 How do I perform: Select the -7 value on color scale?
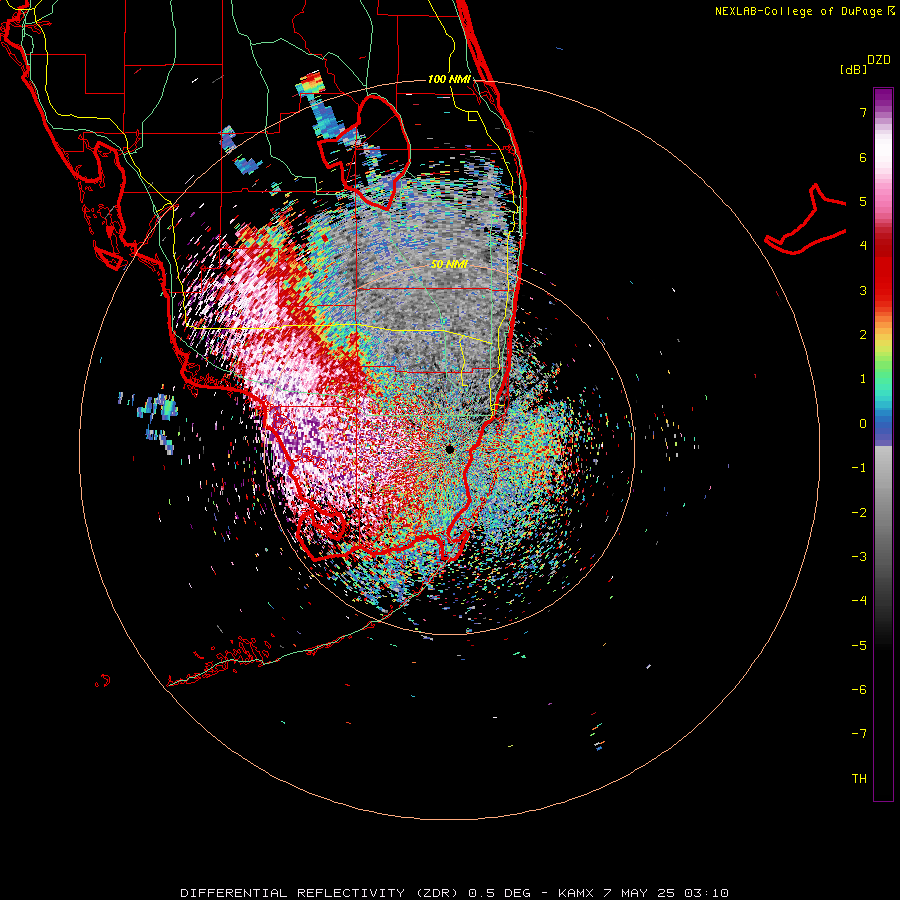[859, 734]
